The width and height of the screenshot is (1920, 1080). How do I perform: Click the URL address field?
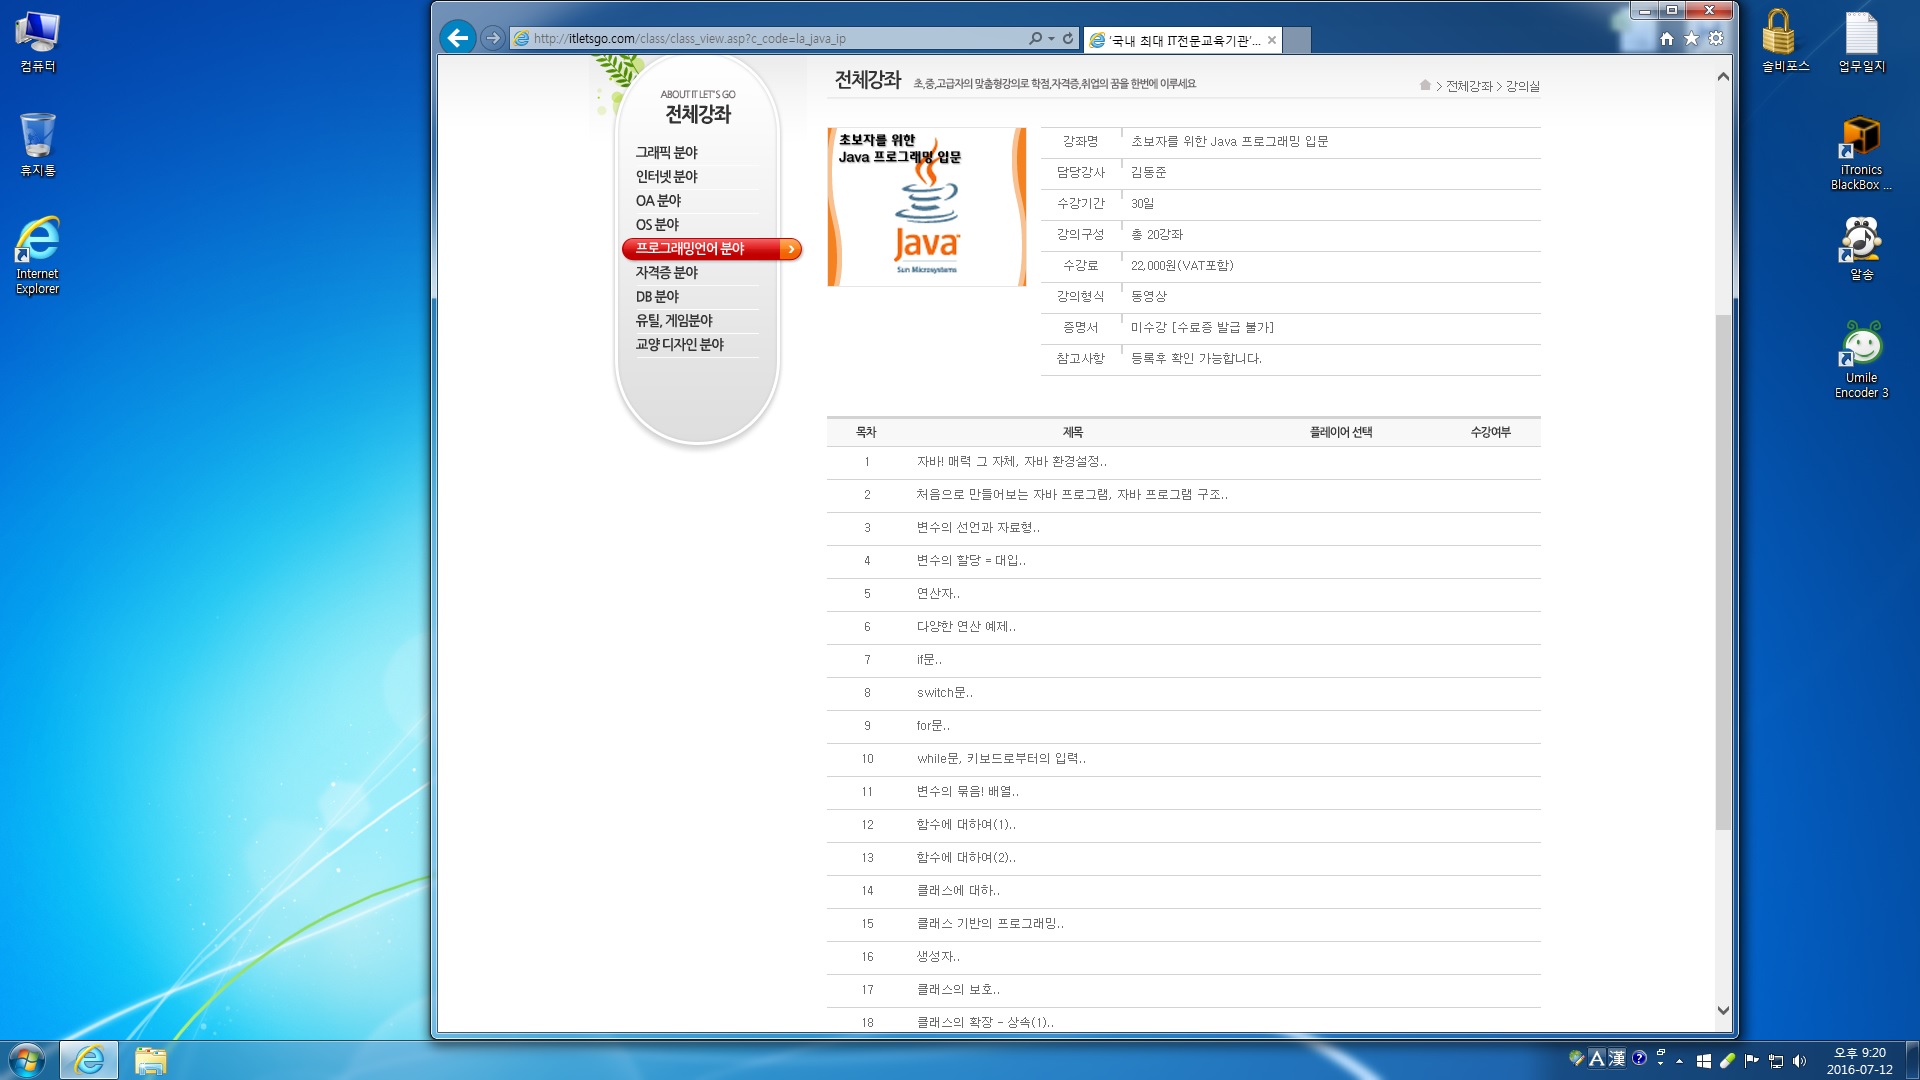pos(770,39)
